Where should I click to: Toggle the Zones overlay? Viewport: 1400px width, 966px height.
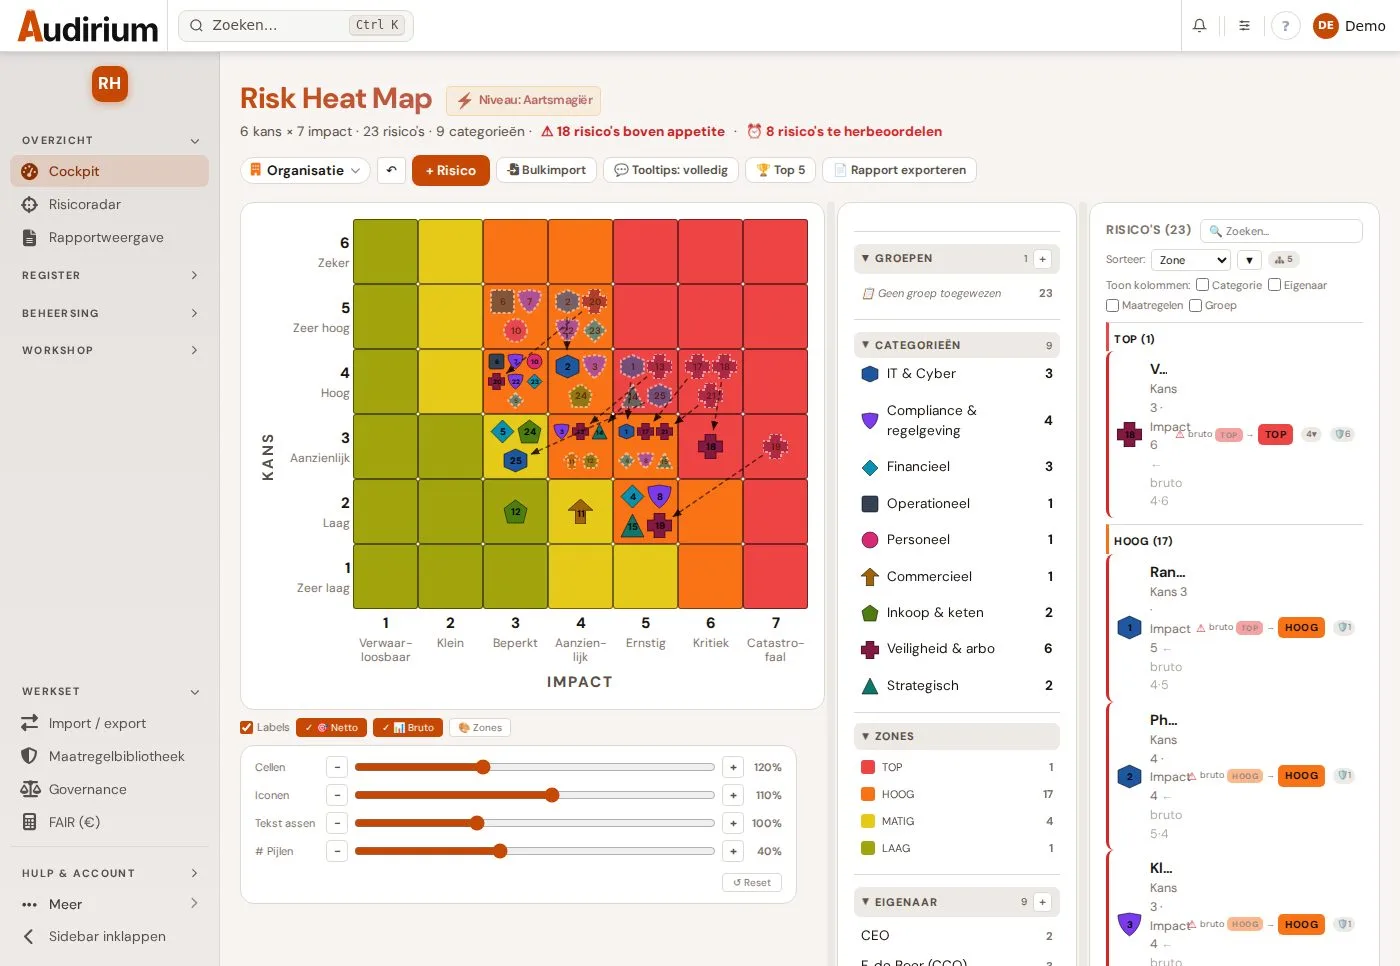click(480, 728)
